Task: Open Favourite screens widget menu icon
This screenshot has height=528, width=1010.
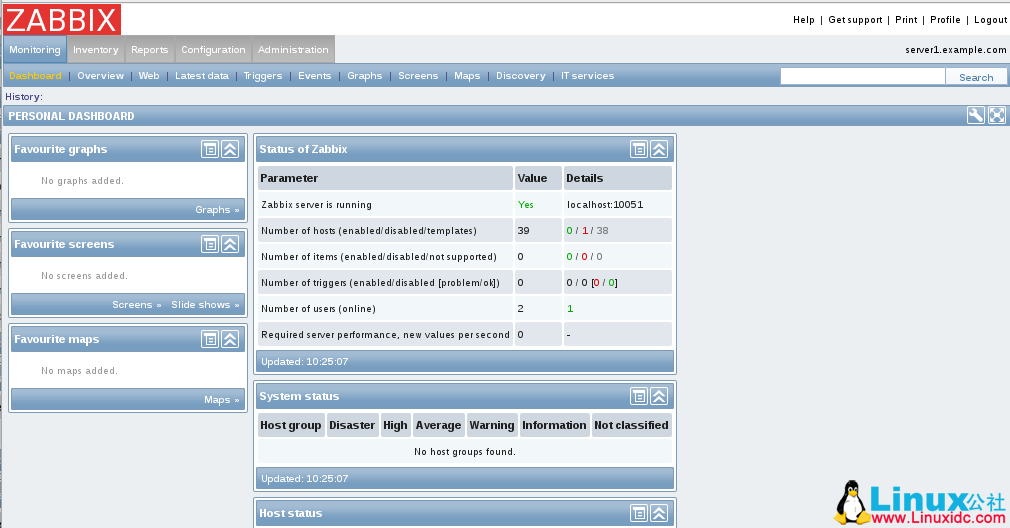Action: pyautogui.click(x=210, y=244)
